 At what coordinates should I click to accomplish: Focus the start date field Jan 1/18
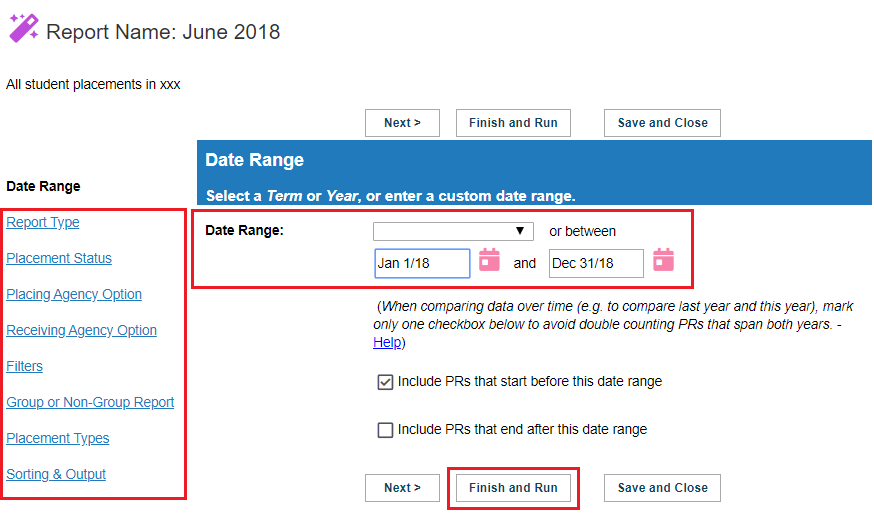(x=422, y=263)
